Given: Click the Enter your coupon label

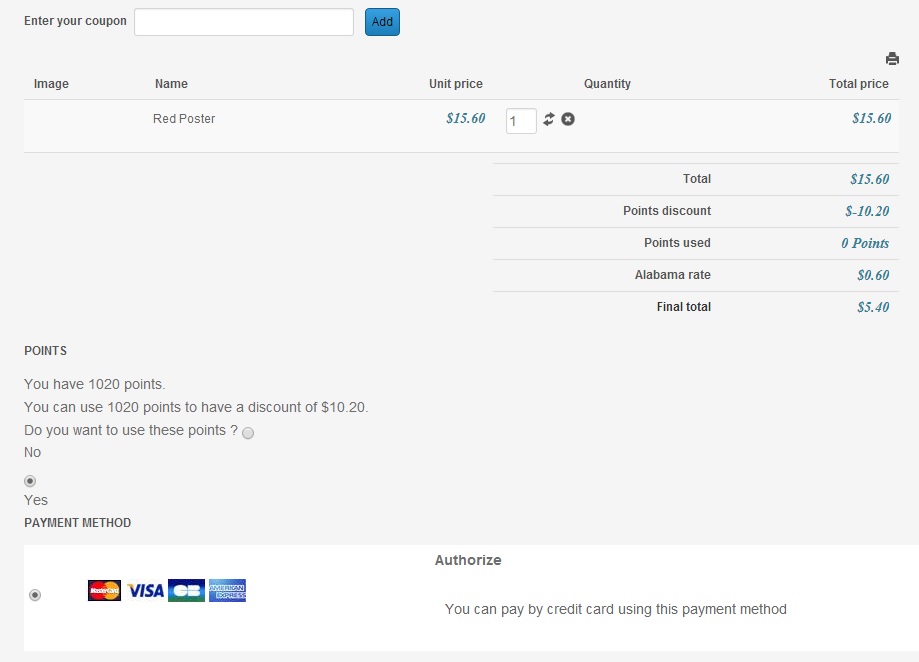Looking at the screenshot, I should (x=75, y=21).
